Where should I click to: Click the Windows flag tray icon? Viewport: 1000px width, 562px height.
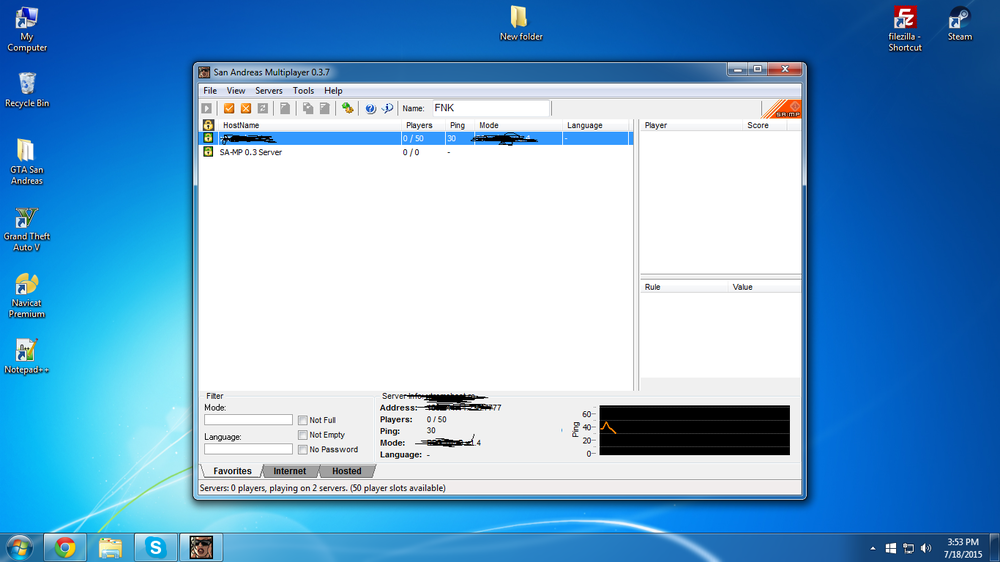pyautogui.click(x=890, y=548)
